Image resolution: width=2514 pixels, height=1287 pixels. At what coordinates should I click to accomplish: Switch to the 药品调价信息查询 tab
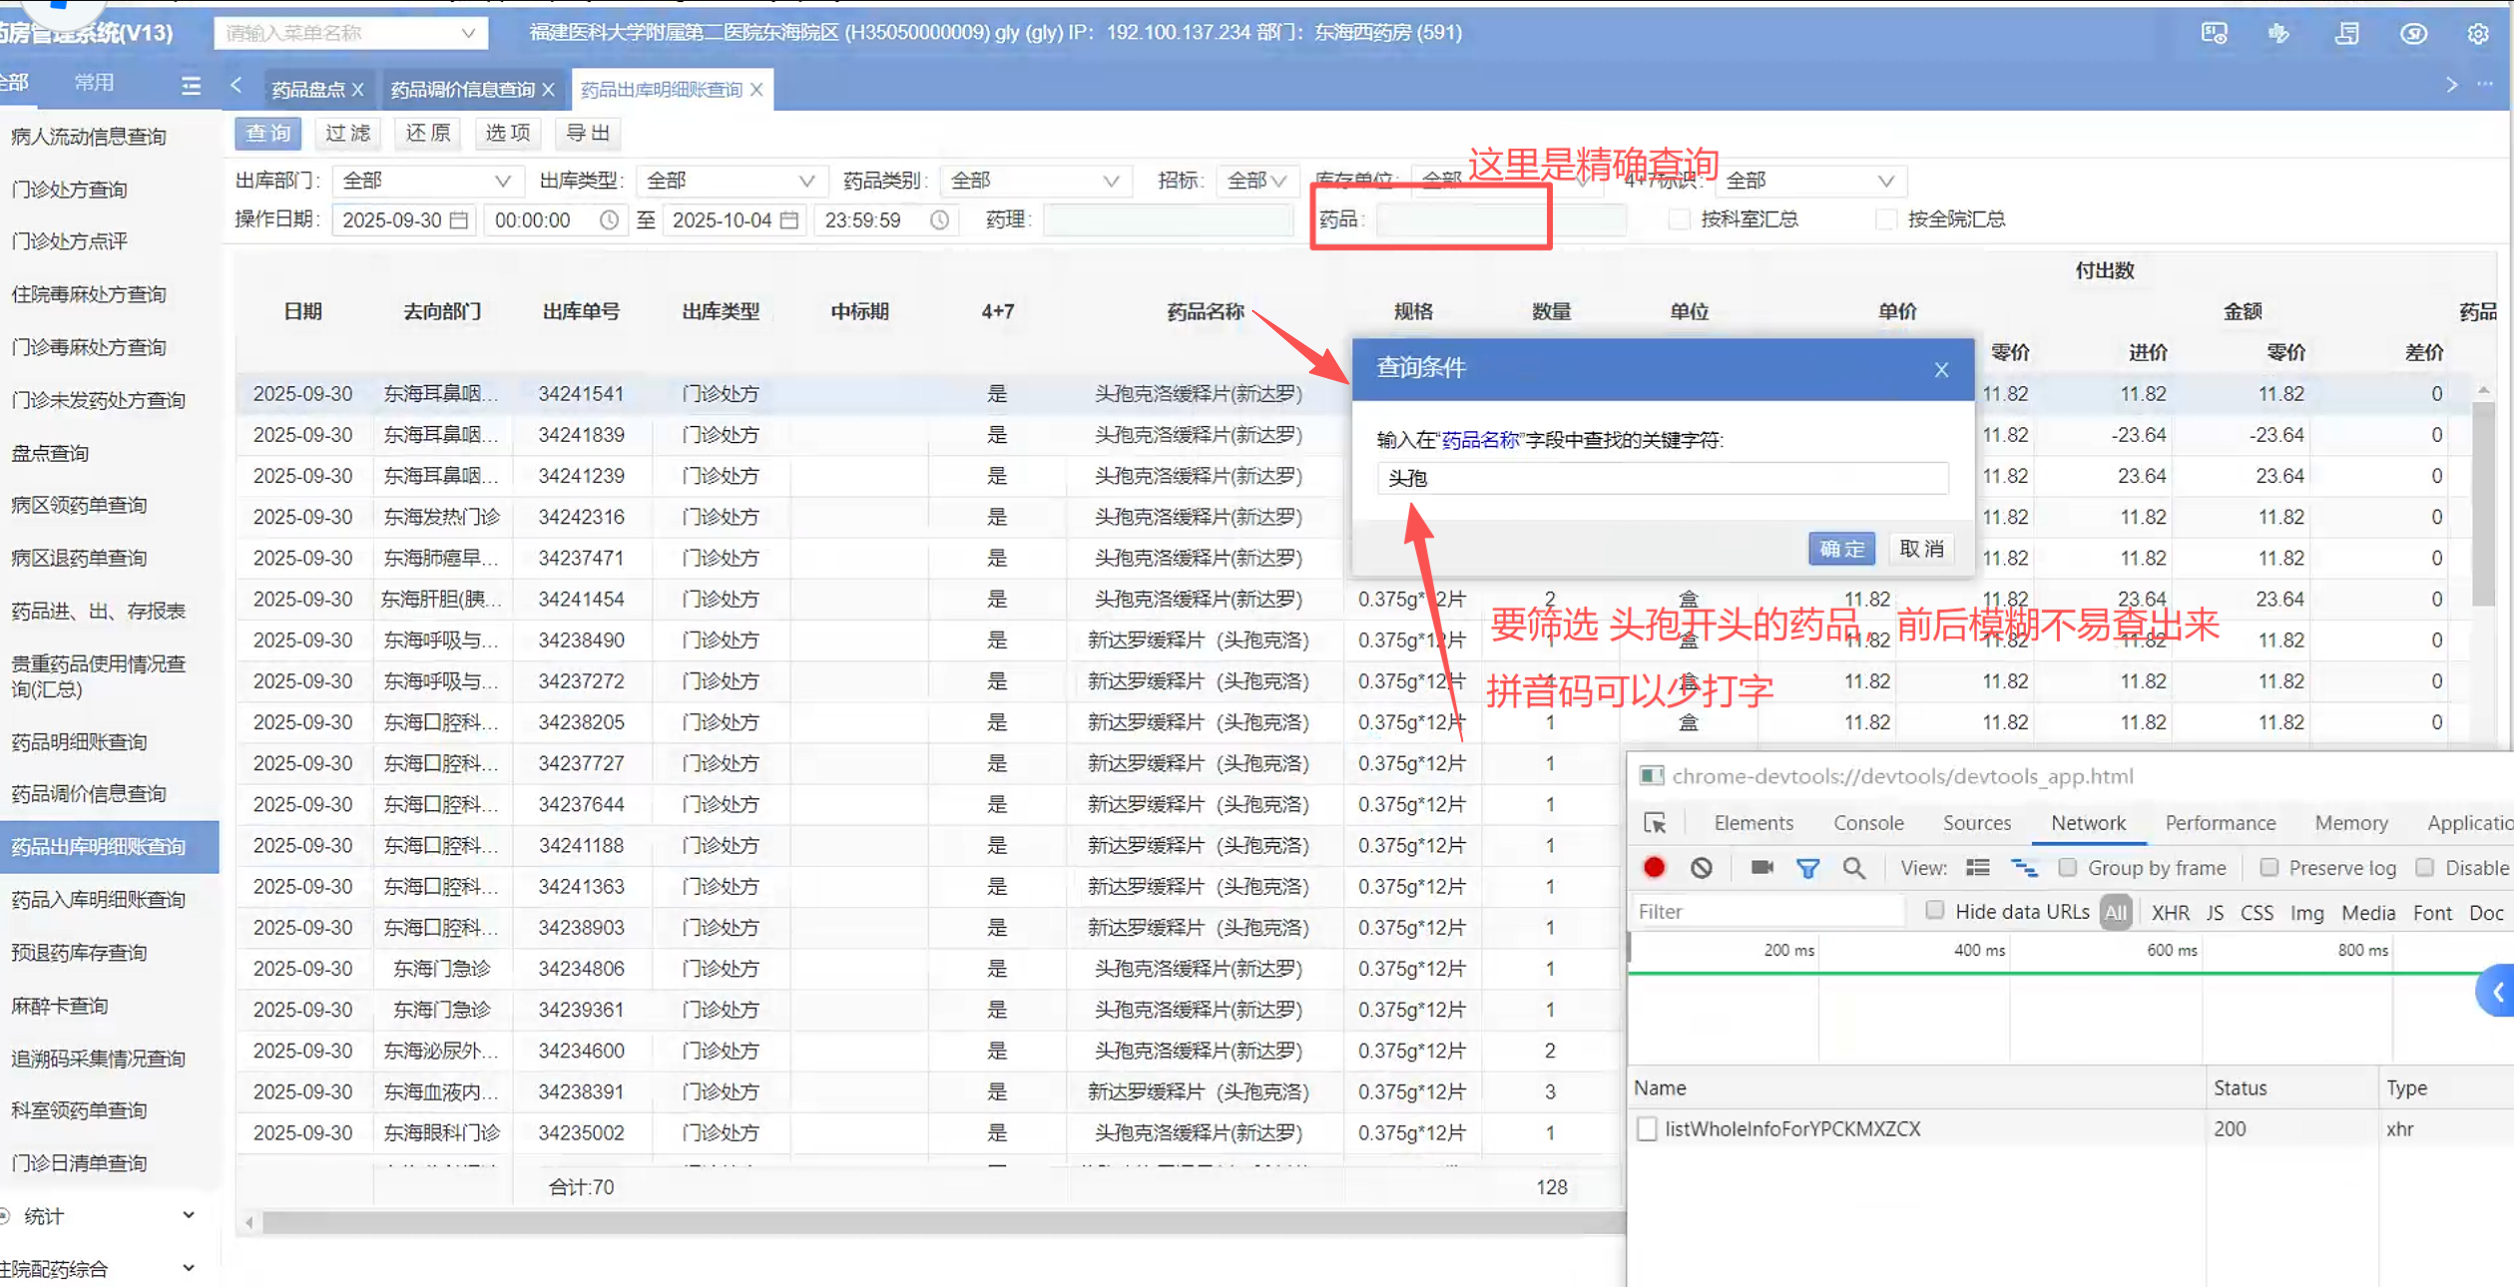click(462, 90)
